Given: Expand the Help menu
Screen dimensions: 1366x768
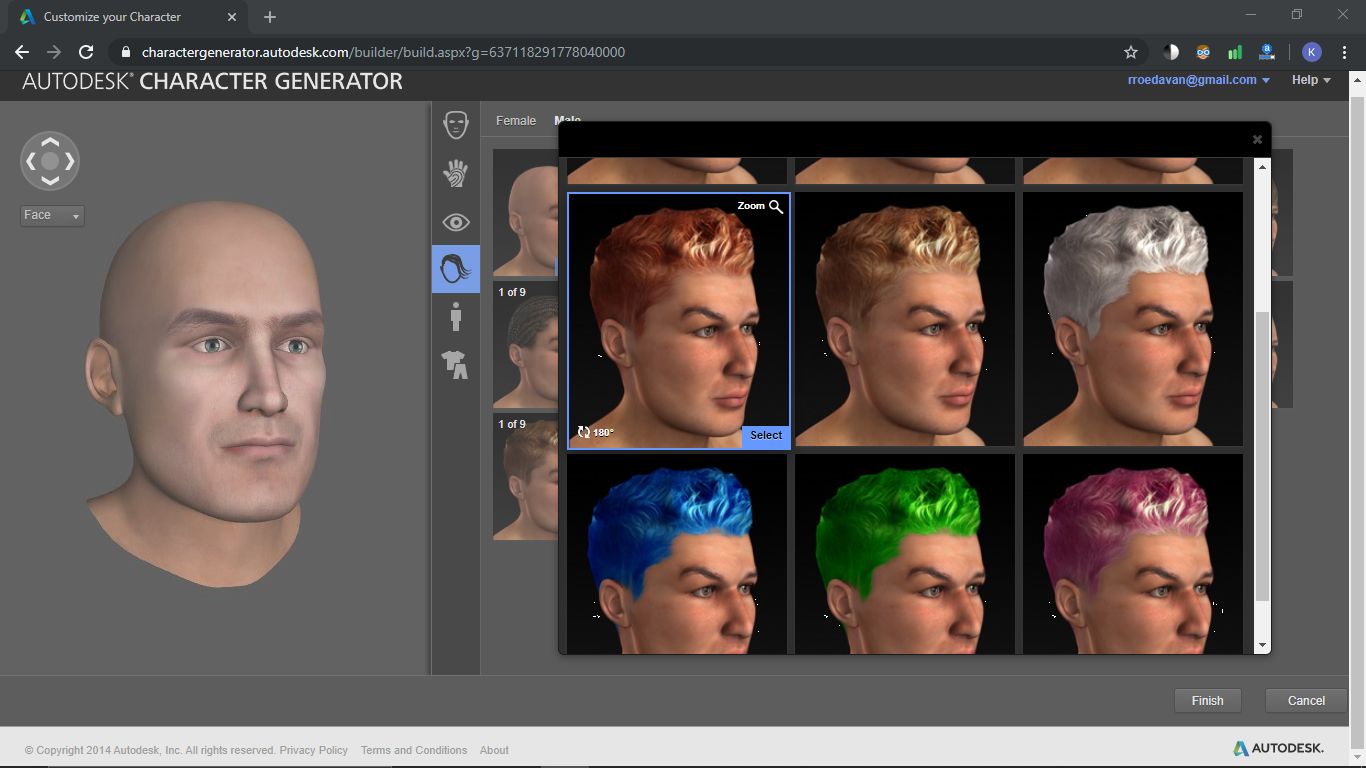Looking at the screenshot, I should pos(1311,80).
